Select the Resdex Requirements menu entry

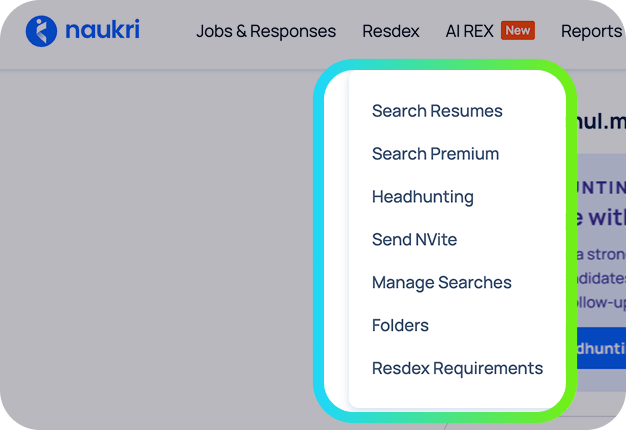tap(458, 369)
